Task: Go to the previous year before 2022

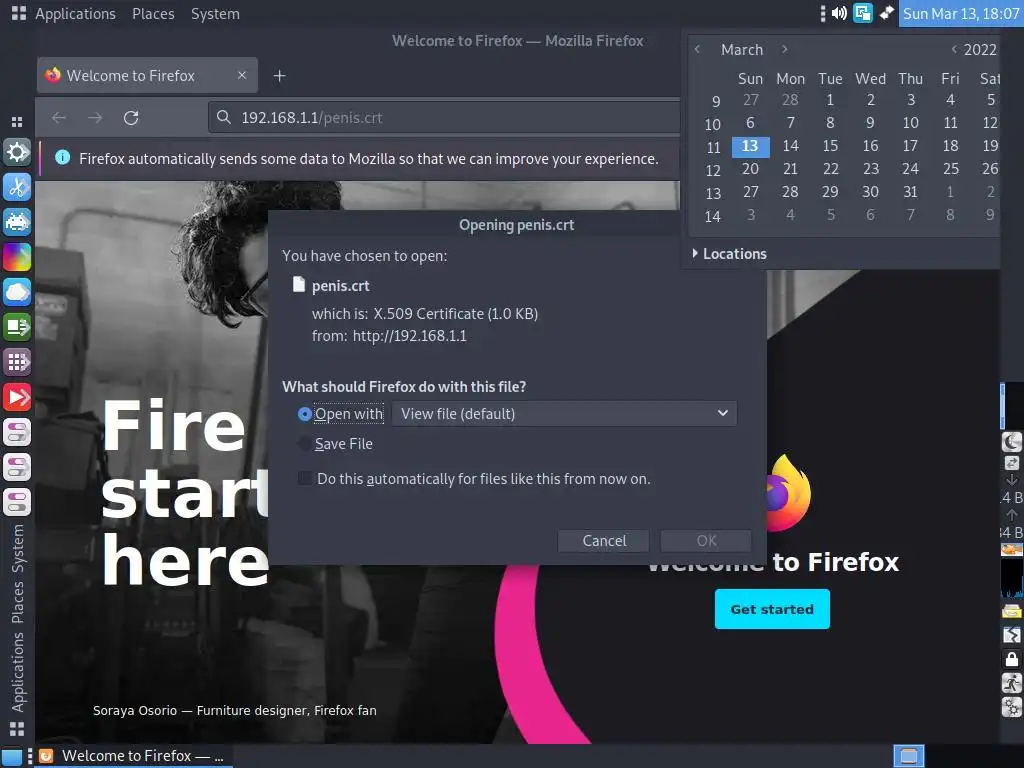Action: (x=954, y=49)
